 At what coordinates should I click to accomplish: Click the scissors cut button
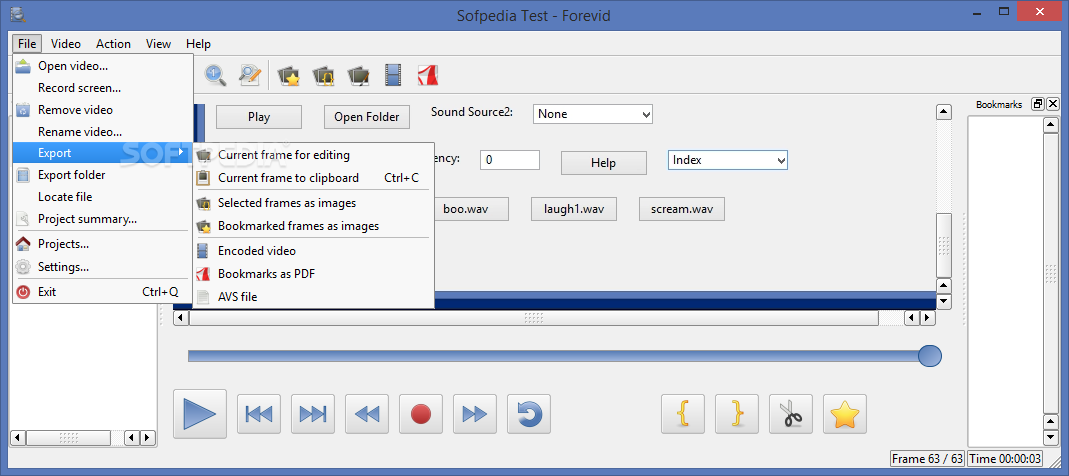791,414
